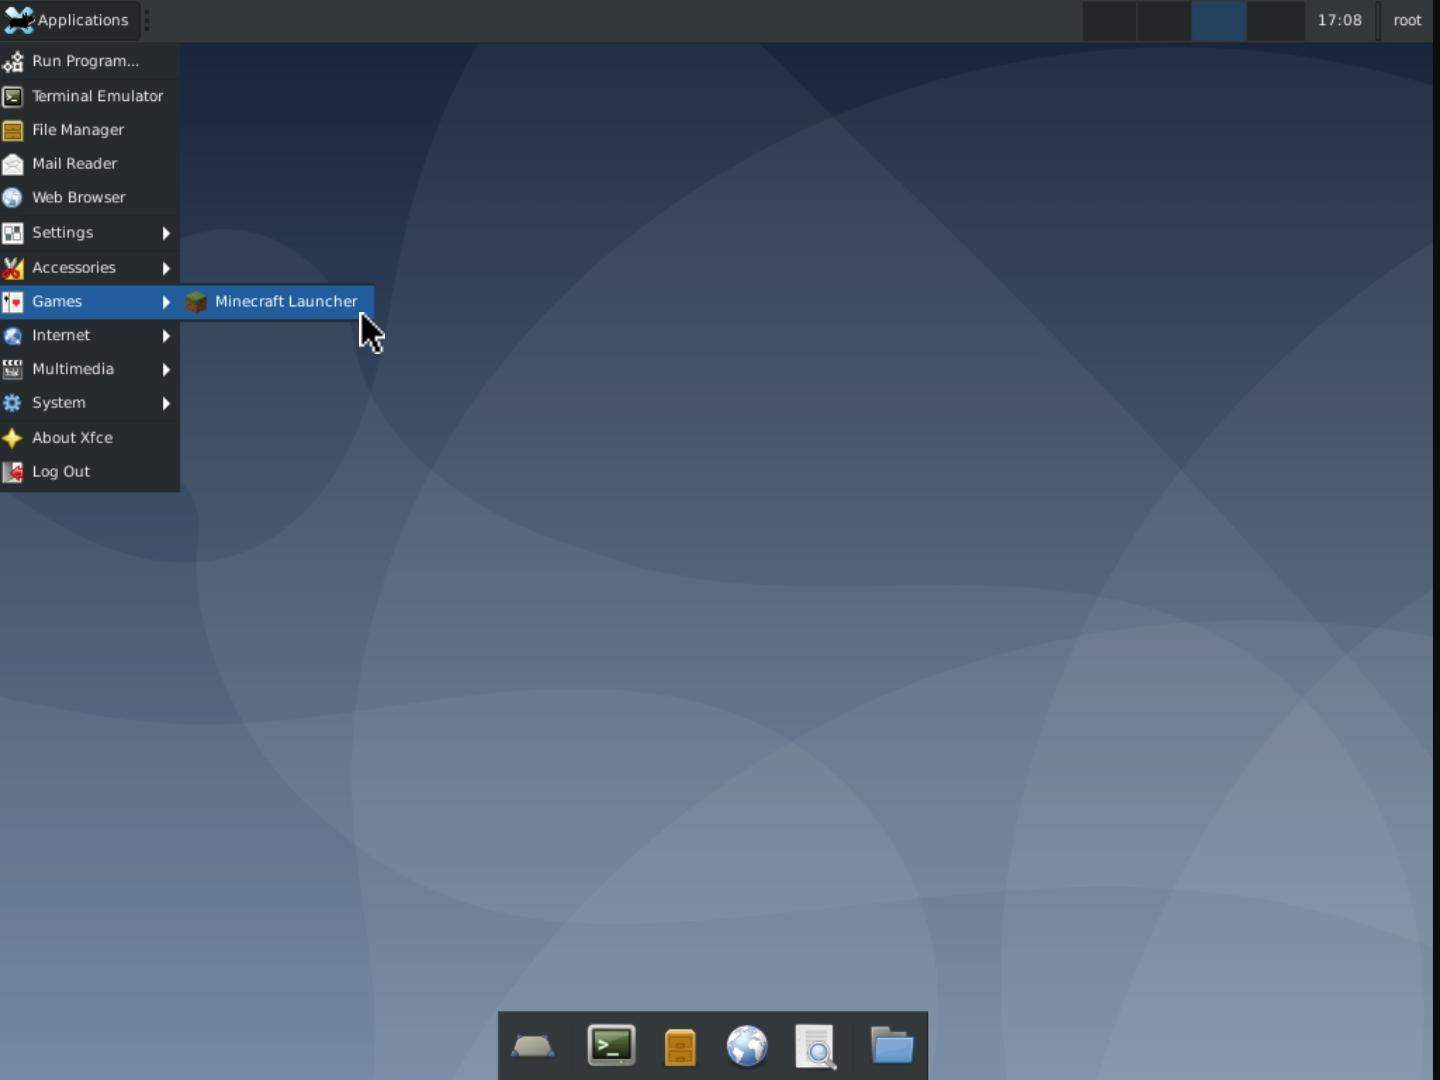Switch to the first workspace
This screenshot has width=1440, height=1080.
pos(1109,20)
